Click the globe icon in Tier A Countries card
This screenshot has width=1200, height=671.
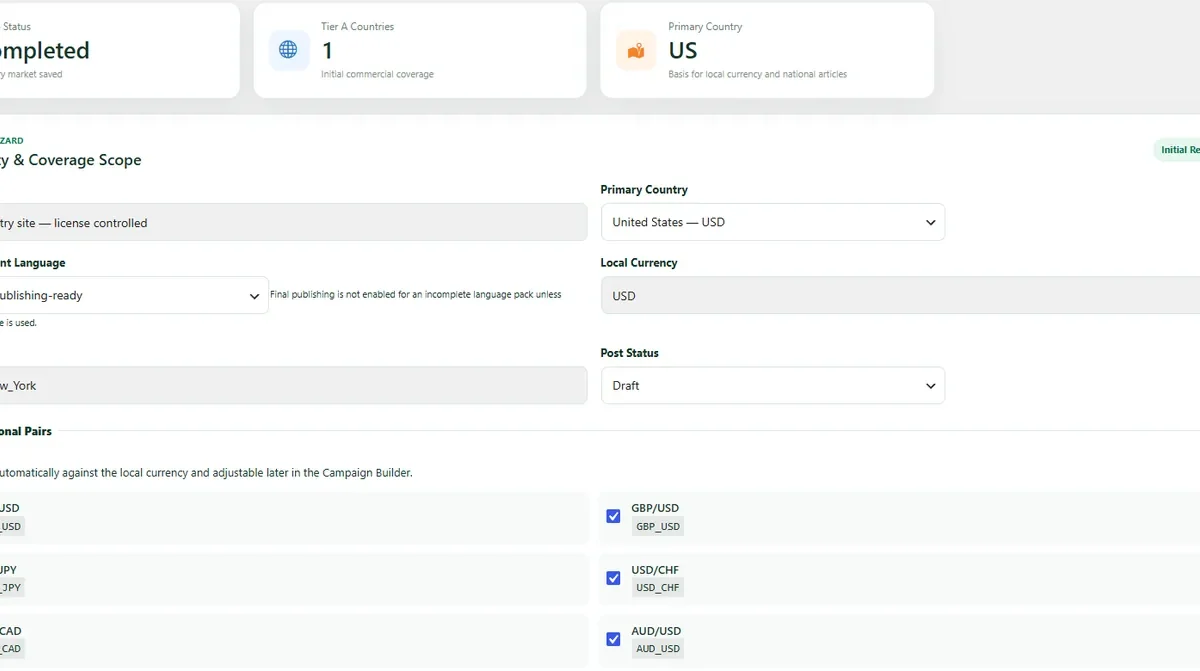288,50
